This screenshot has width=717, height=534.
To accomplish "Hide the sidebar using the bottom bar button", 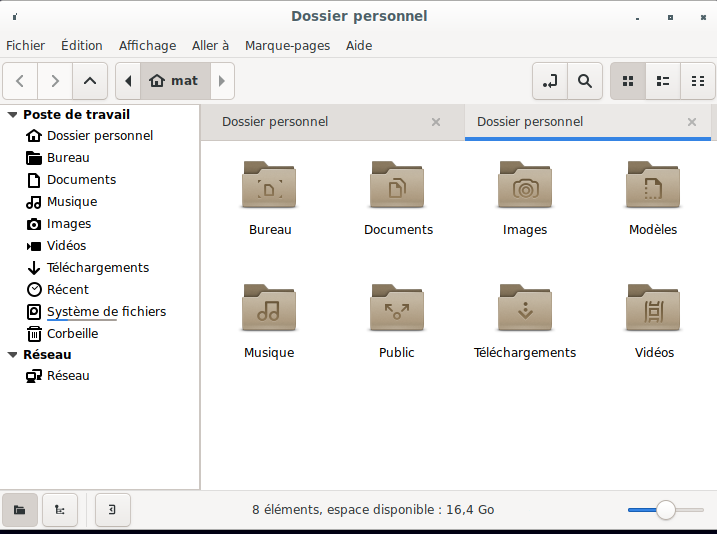I will click(x=113, y=510).
